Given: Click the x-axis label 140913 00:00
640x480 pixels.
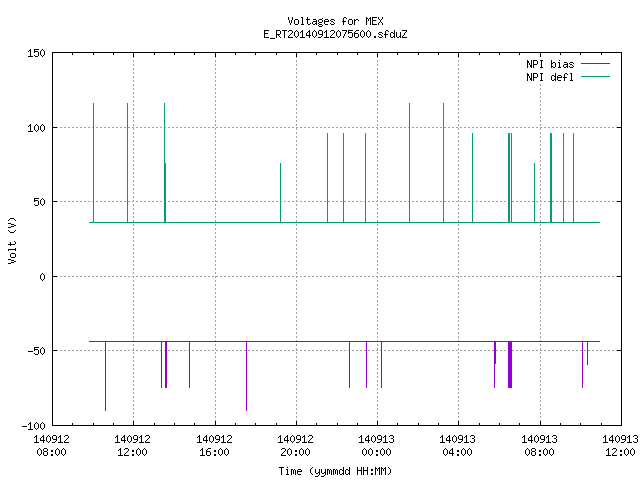Looking at the screenshot, I should (376, 446).
